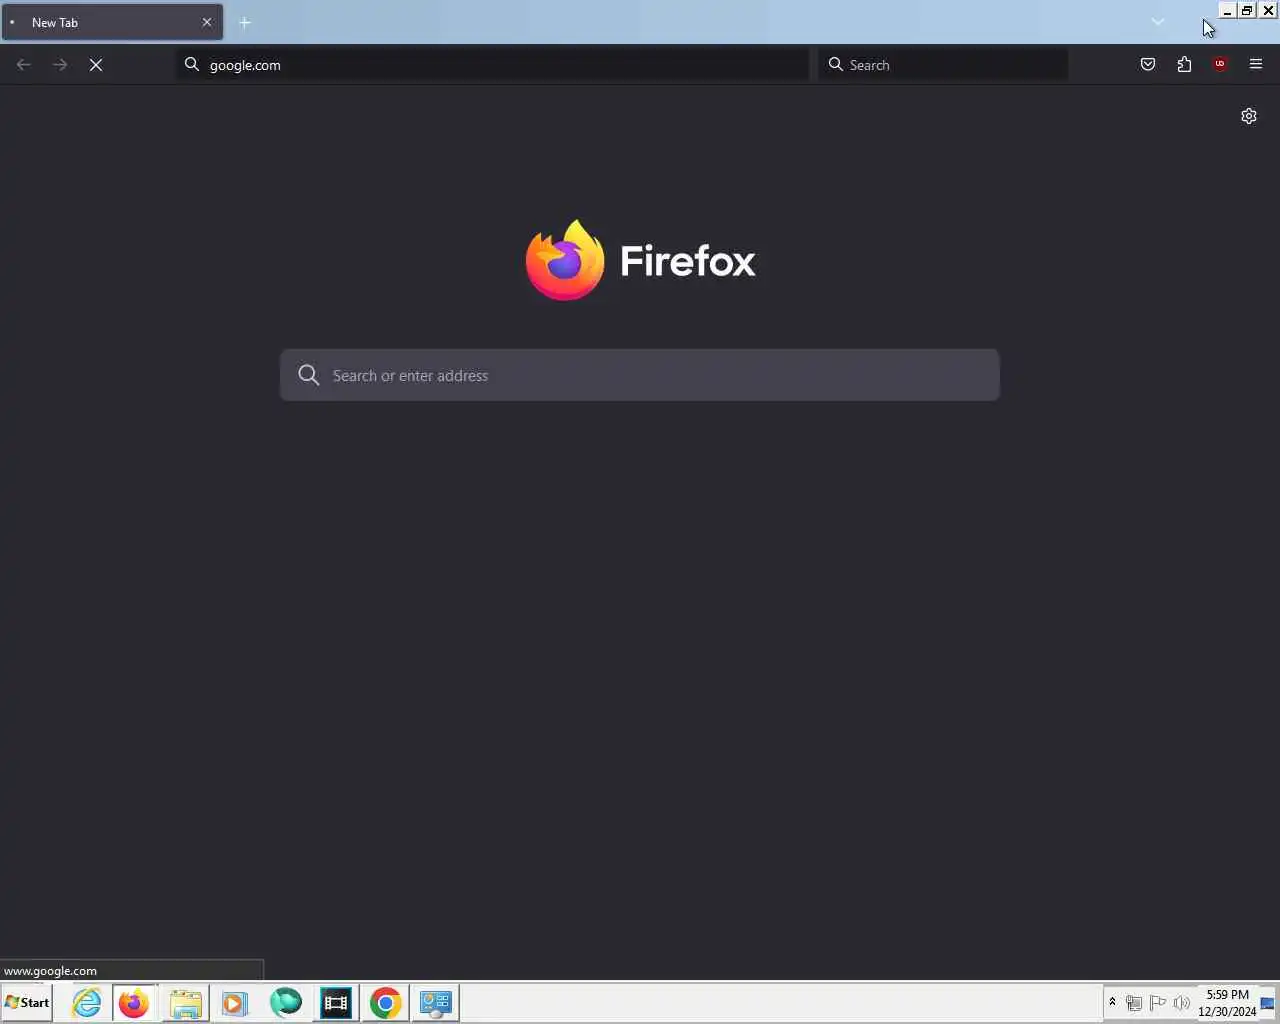The width and height of the screenshot is (1280, 1024).
Task: Open Windows Explorer folder from the taskbar
Action: click(185, 1003)
